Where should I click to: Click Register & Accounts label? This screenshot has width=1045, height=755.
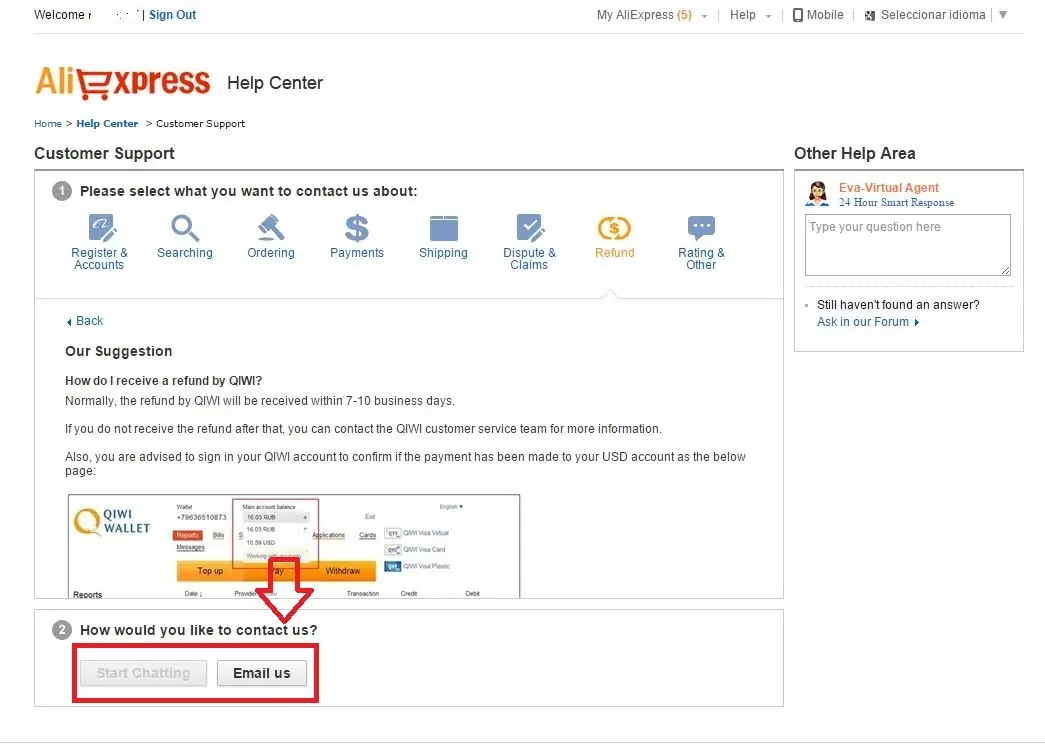(x=99, y=259)
